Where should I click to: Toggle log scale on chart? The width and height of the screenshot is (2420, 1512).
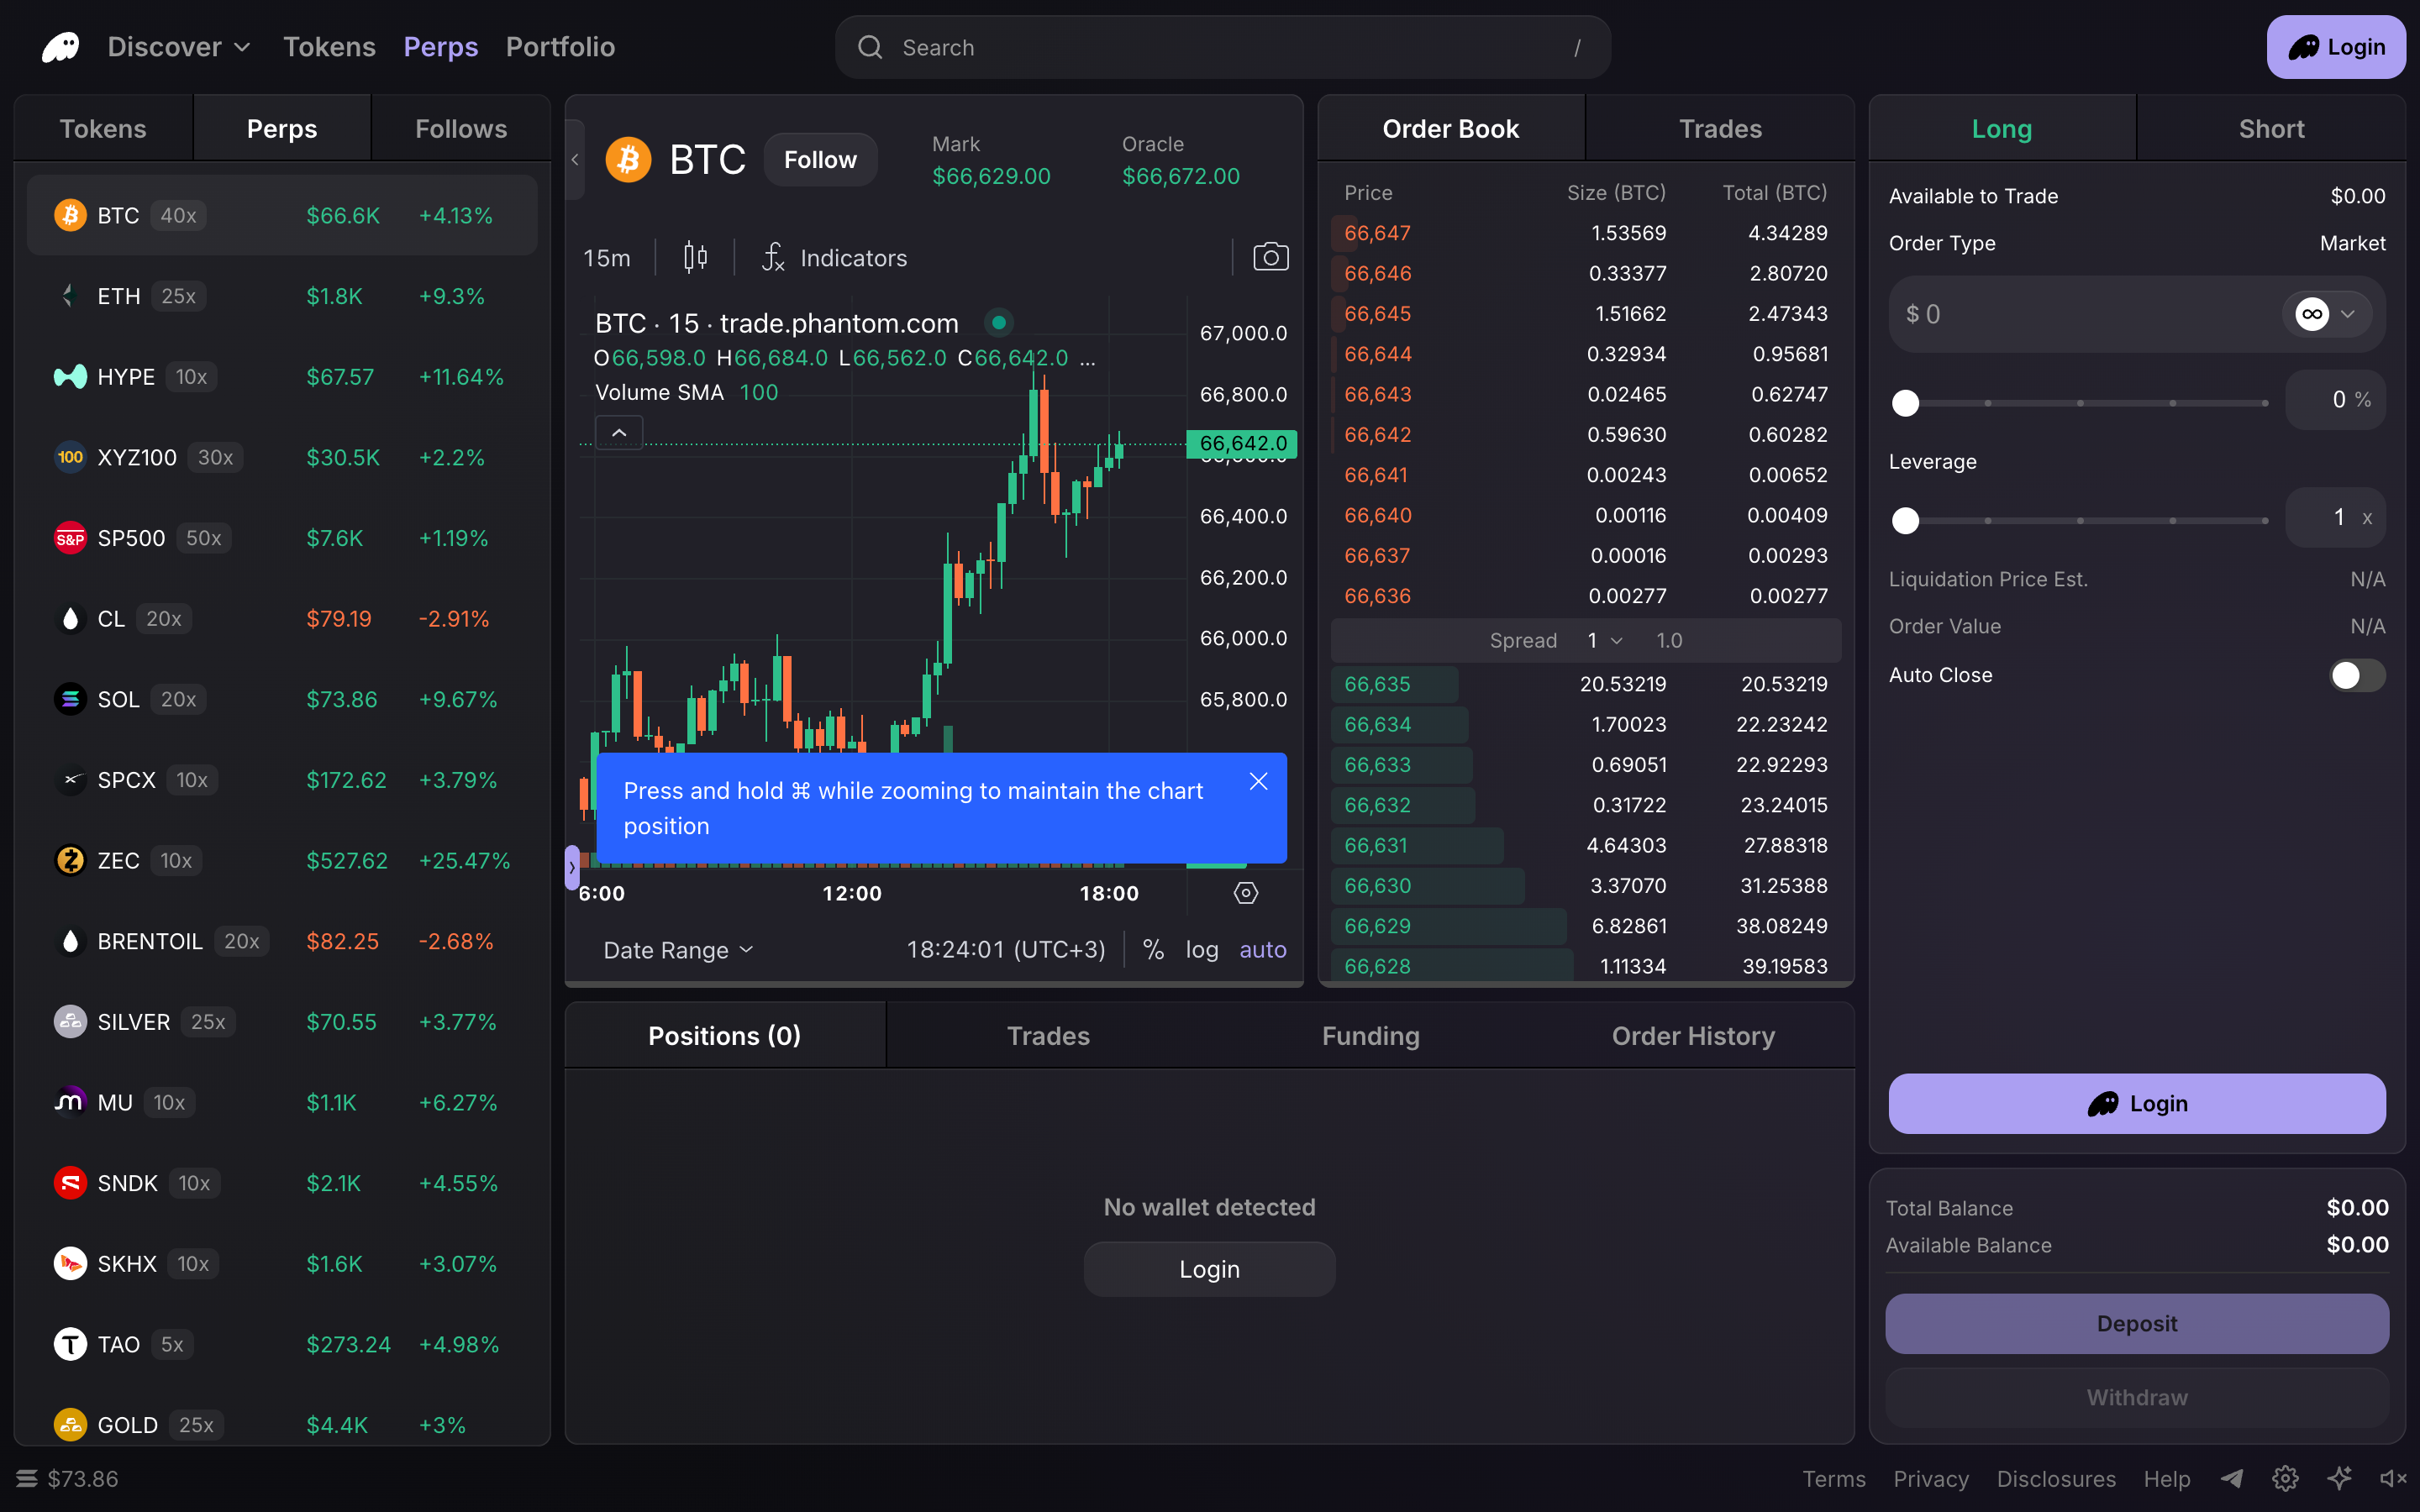click(1202, 949)
